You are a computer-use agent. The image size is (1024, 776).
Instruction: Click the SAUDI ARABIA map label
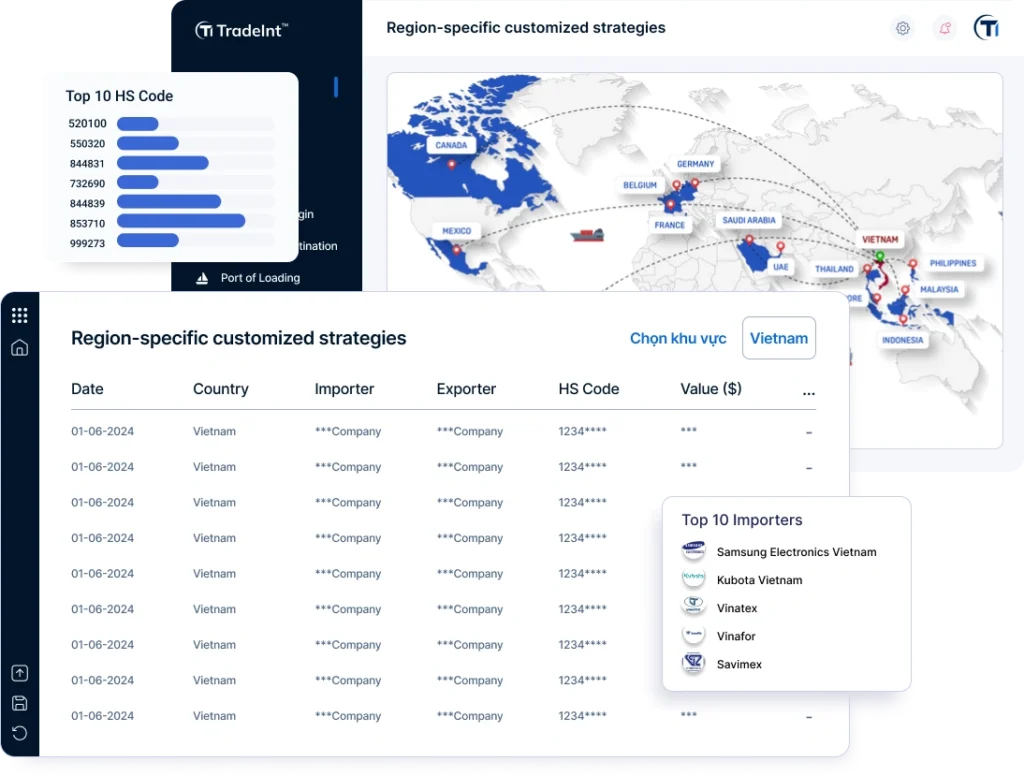click(749, 220)
